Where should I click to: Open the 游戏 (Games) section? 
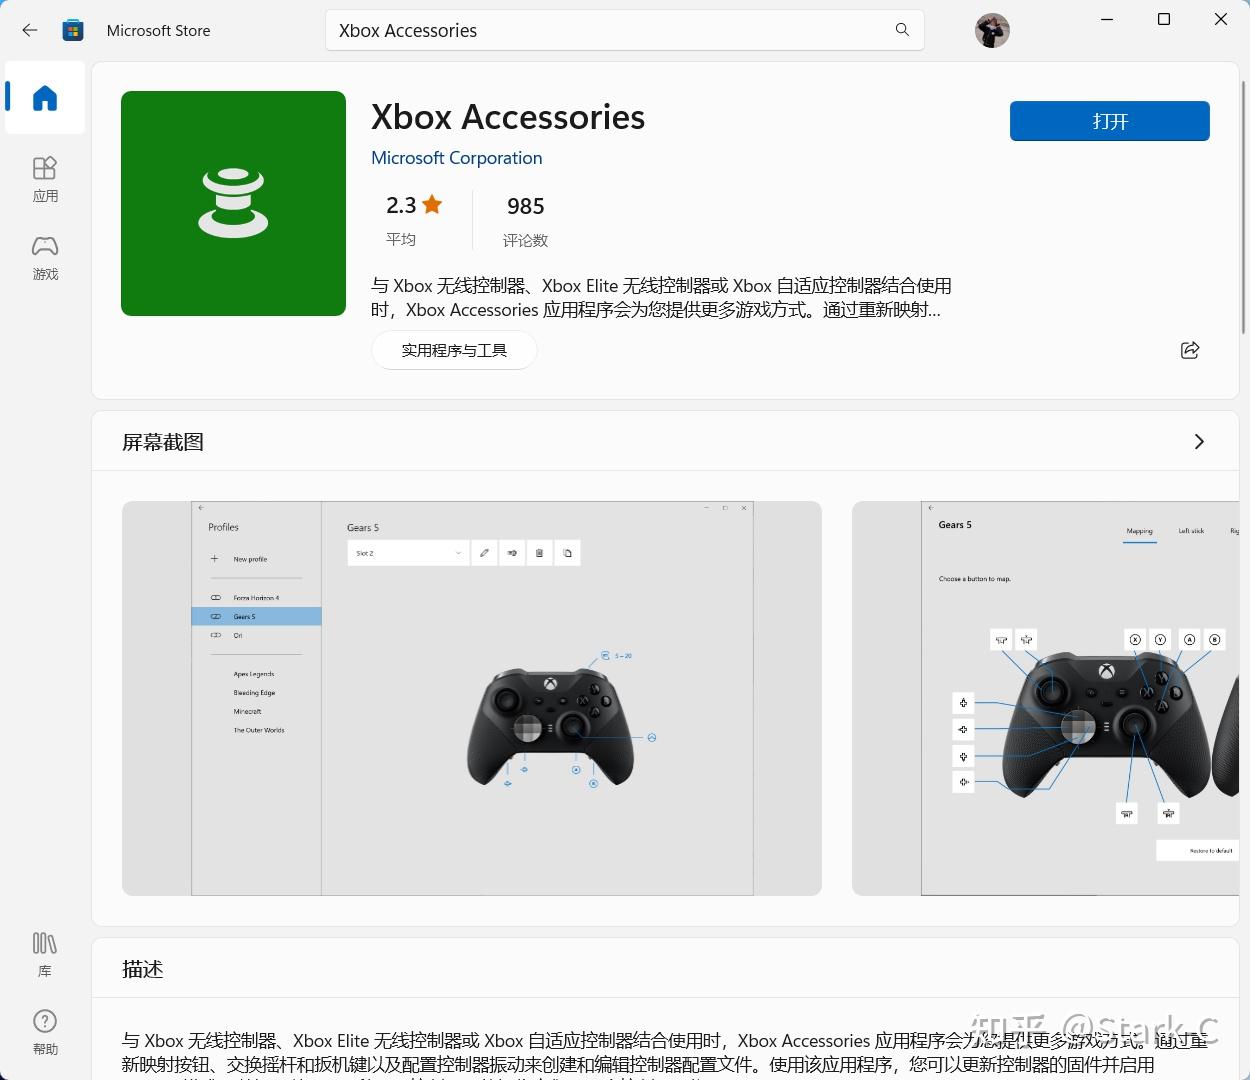click(x=45, y=257)
